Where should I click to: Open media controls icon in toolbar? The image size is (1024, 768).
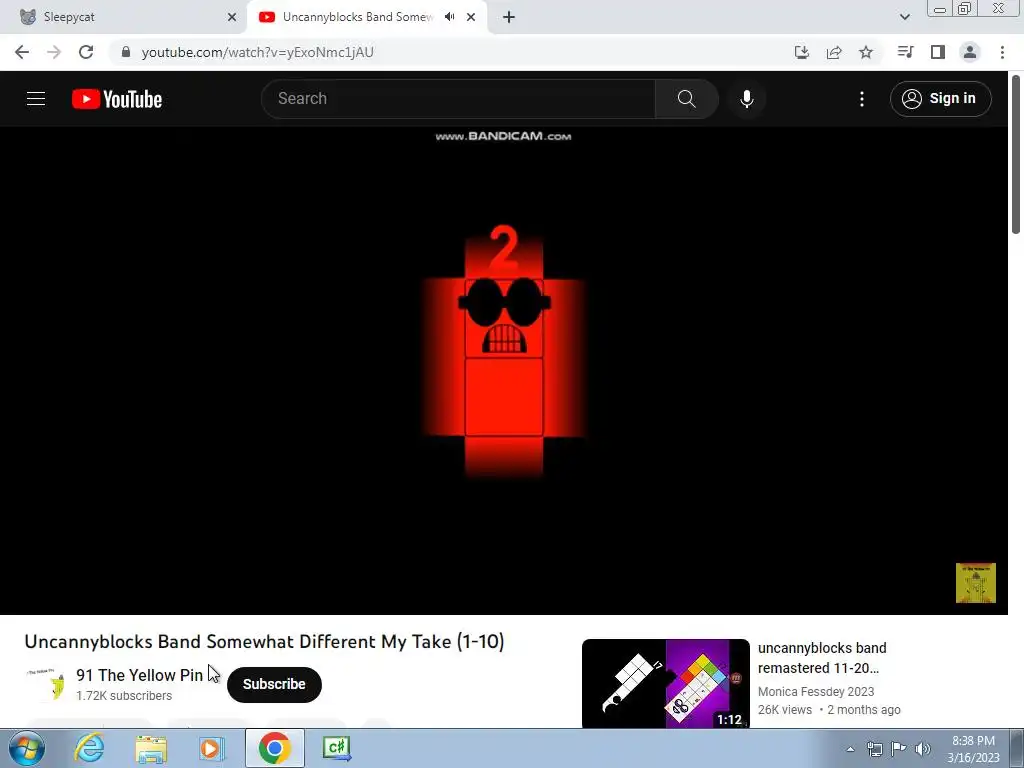pos(905,52)
